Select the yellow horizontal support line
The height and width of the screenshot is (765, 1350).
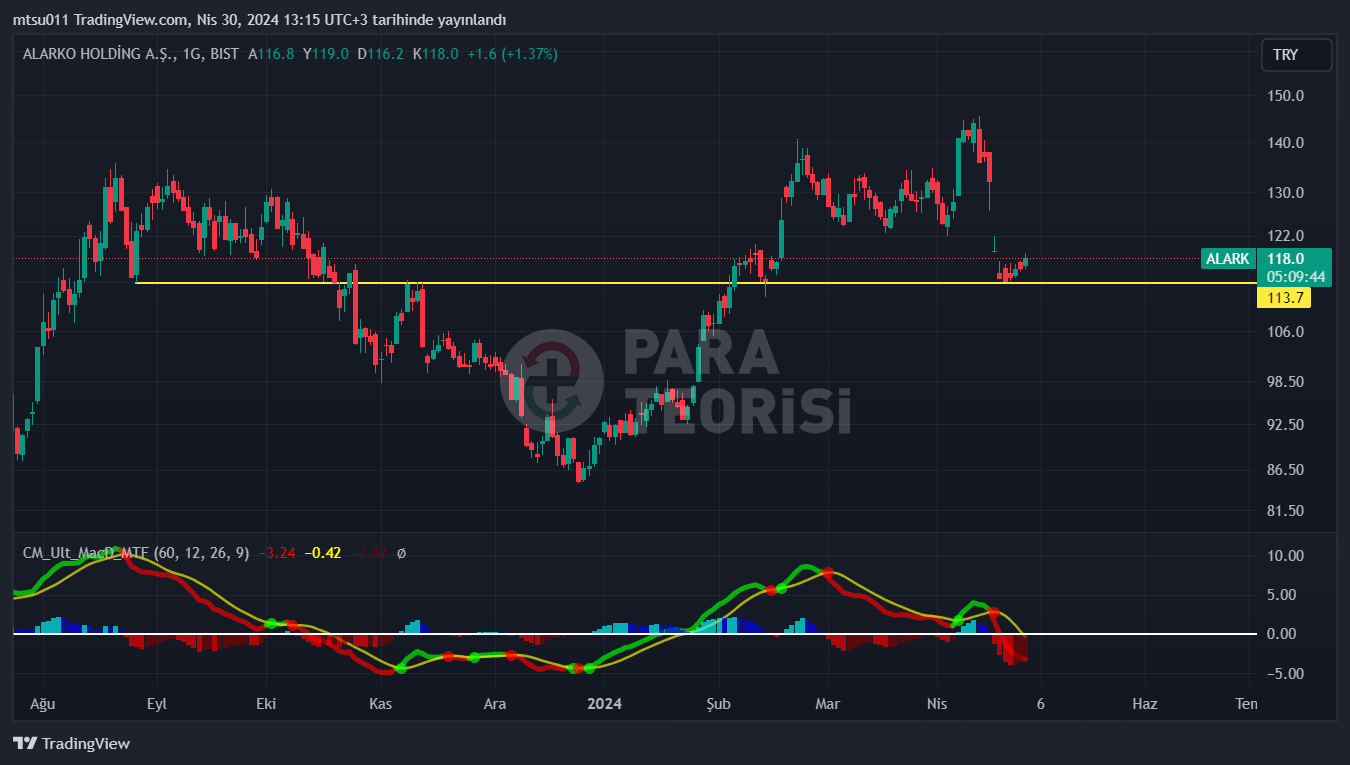pyautogui.click(x=695, y=283)
